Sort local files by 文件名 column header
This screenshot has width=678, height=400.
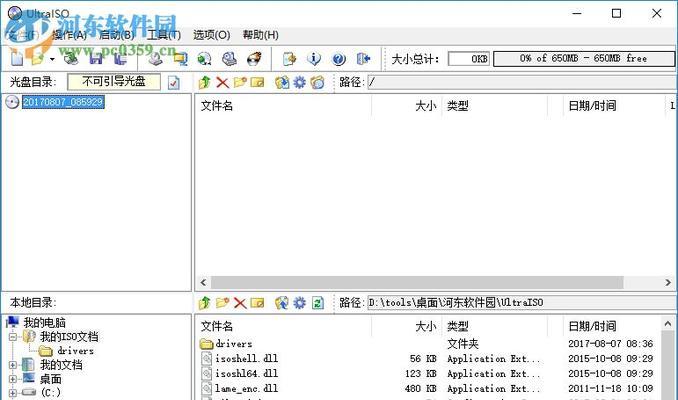pyautogui.click(x=283, y=326)
